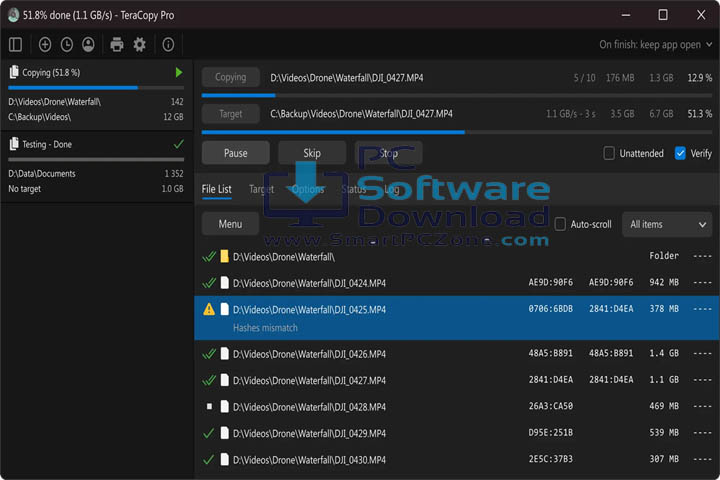Click the Copying job progress bar in sidebar
This screenshot has height=480, width=720.
click(96, 87)
